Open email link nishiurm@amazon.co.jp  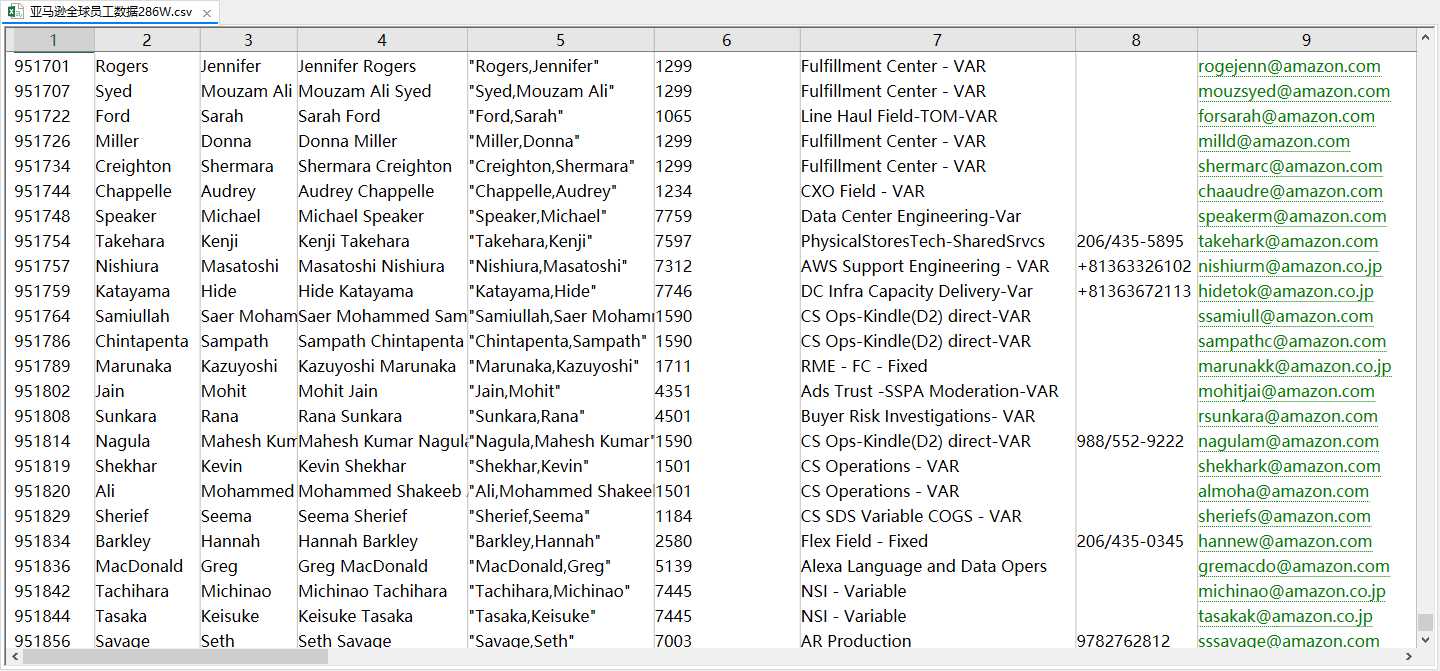pyautogui.click(x=1290, y=266)
